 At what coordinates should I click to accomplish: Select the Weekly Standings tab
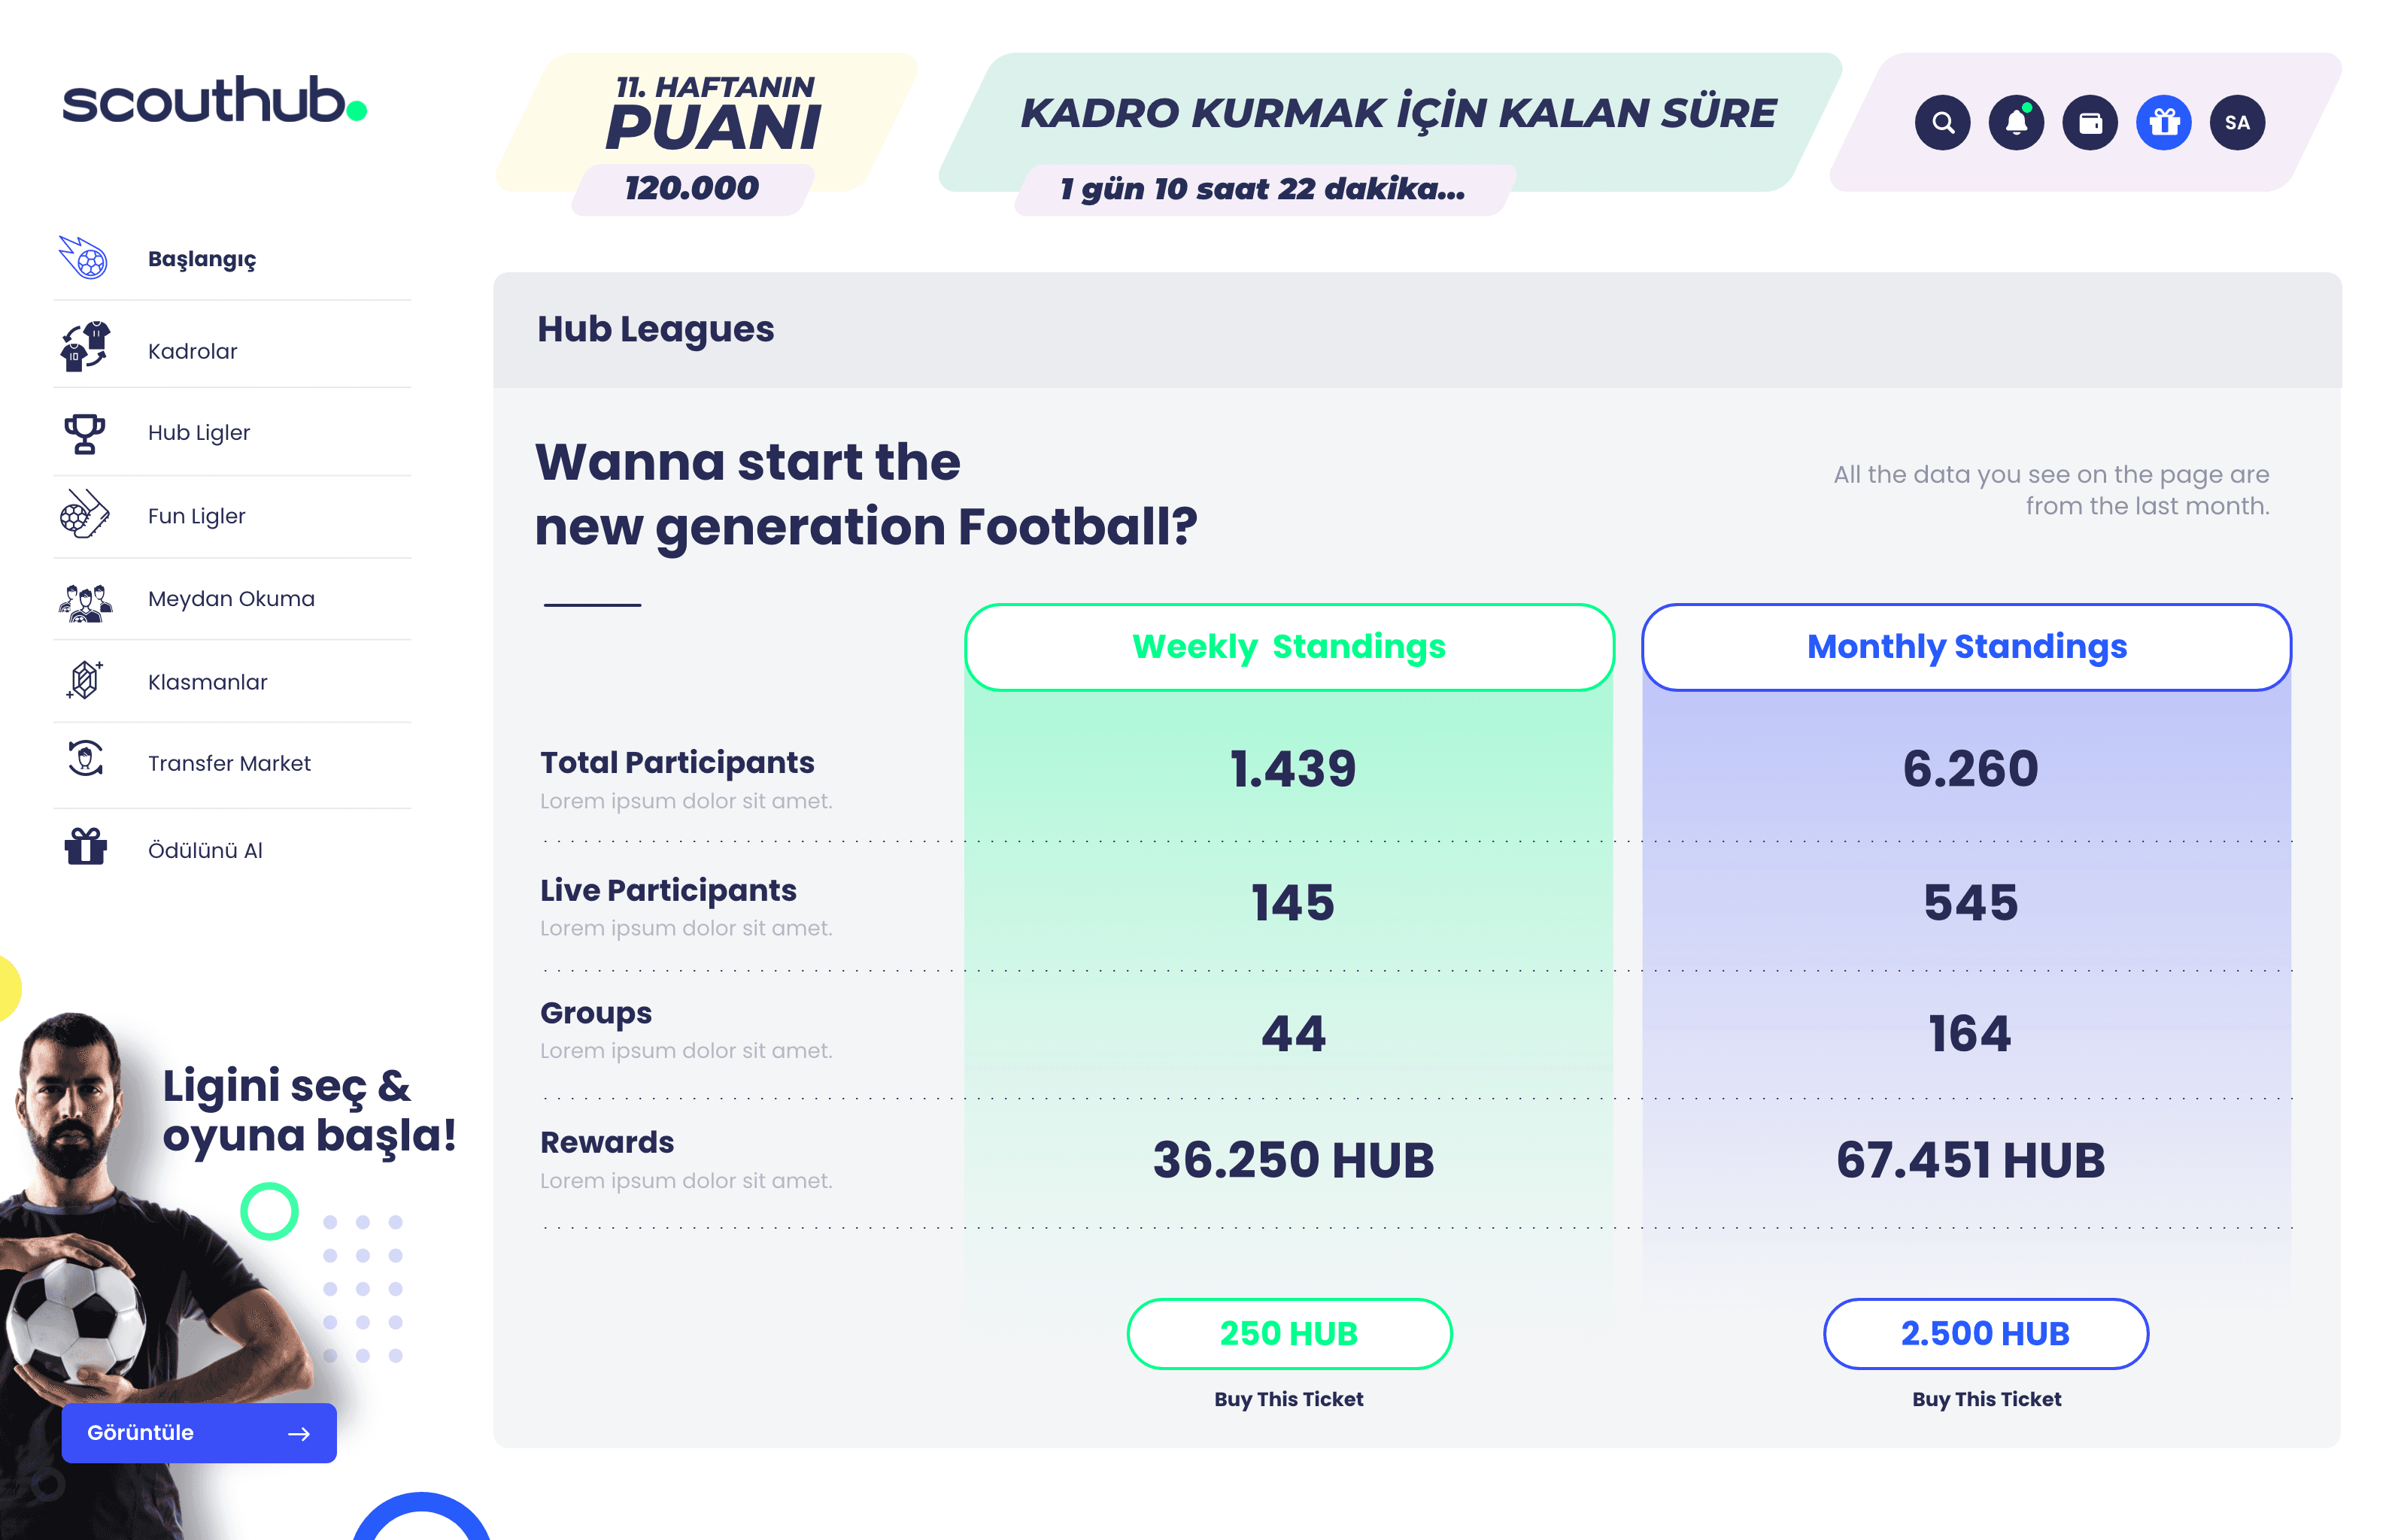coord(1289,647)
